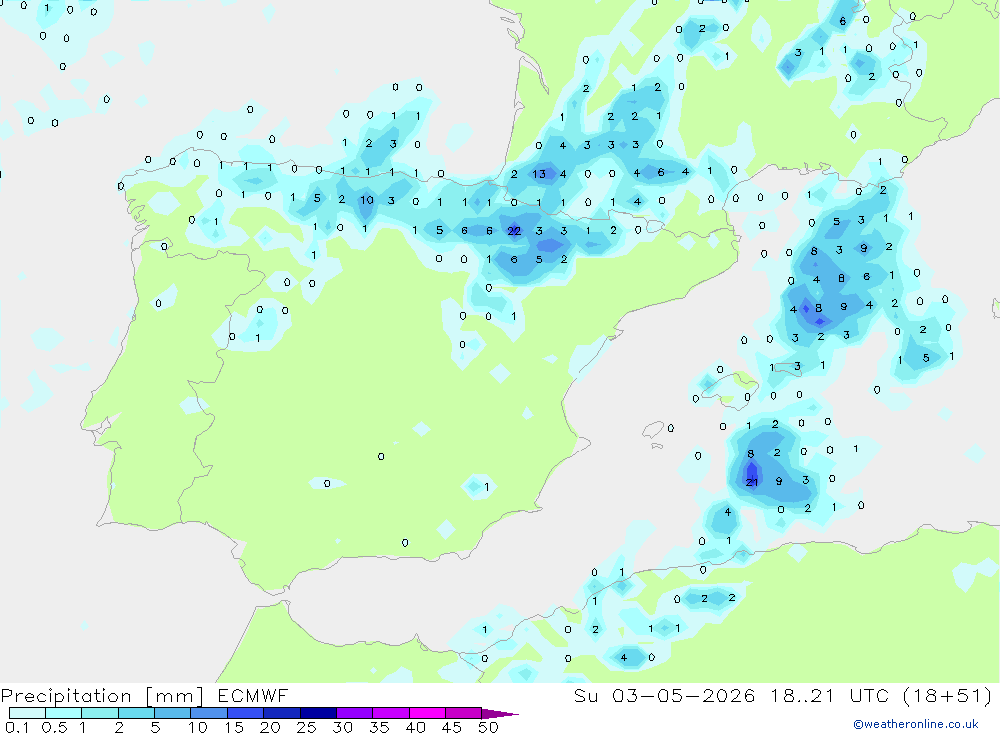Click the '21' precipitation value near the islands

point(752,482)
